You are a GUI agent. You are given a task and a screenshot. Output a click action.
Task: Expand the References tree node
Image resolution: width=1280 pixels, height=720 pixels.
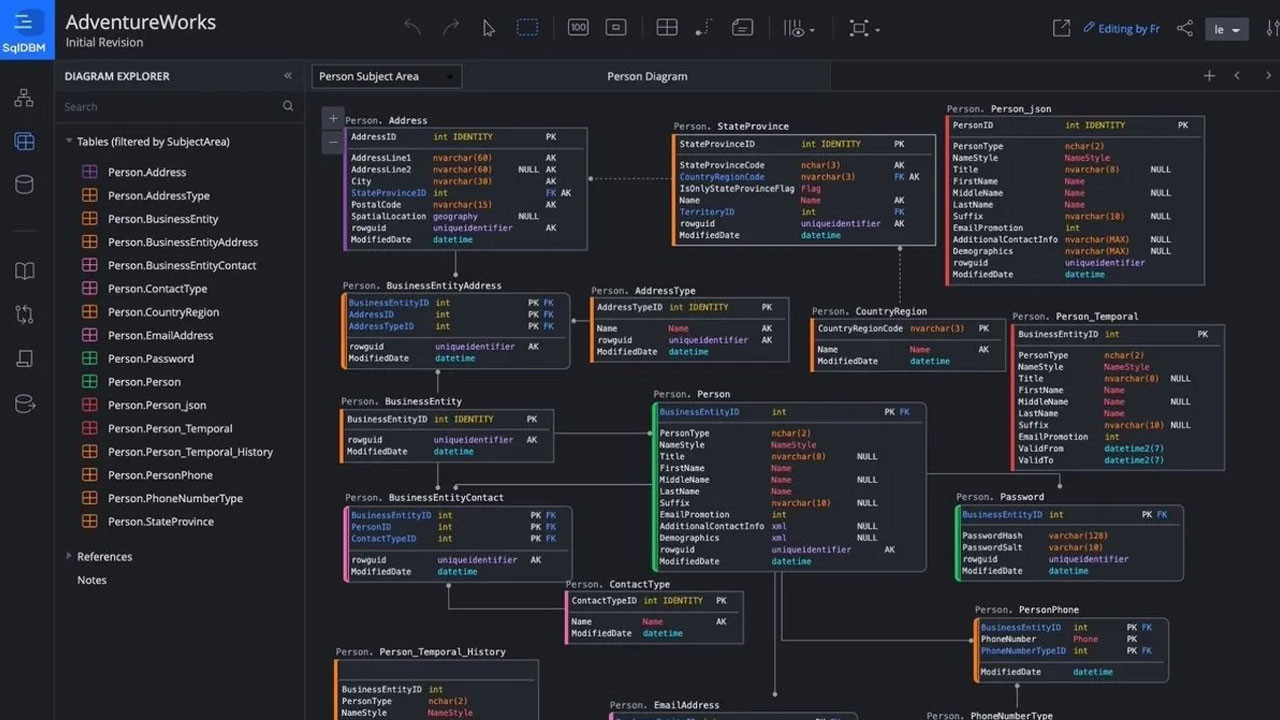pos(69,556)
